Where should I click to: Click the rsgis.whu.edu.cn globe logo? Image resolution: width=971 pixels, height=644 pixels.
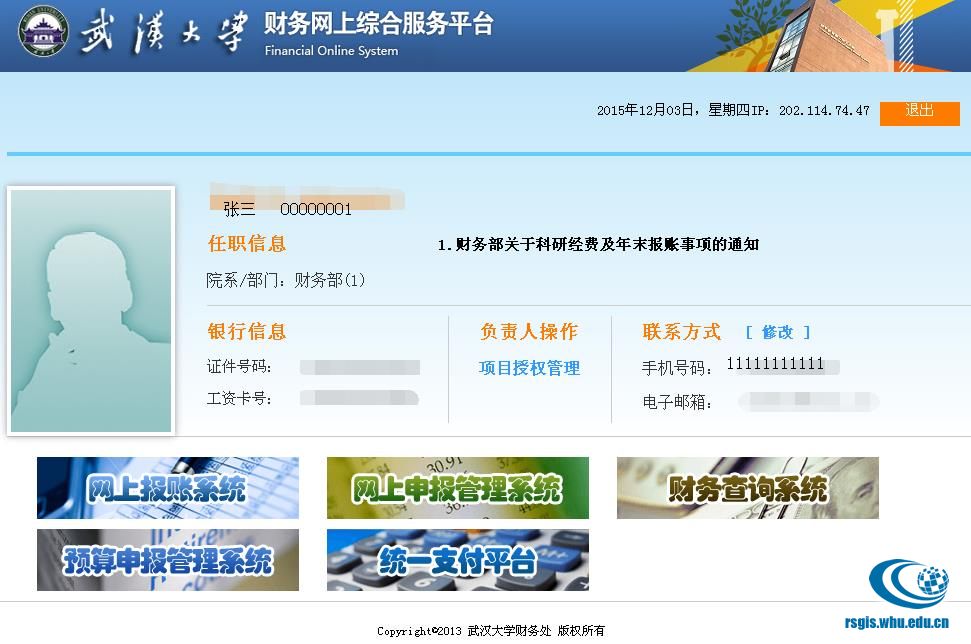908,593
